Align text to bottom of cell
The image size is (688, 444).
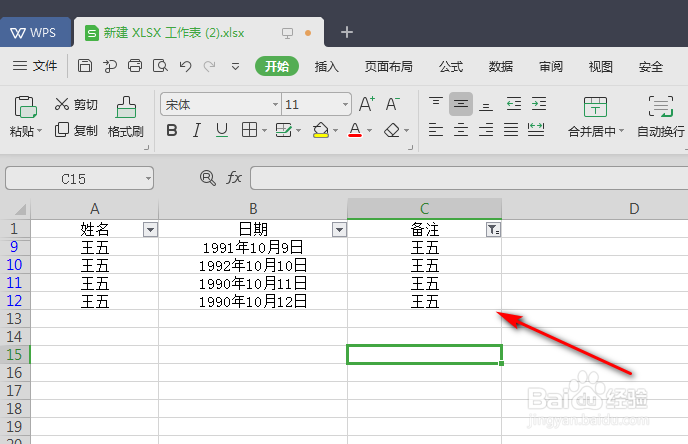click(x=486, y=106)
